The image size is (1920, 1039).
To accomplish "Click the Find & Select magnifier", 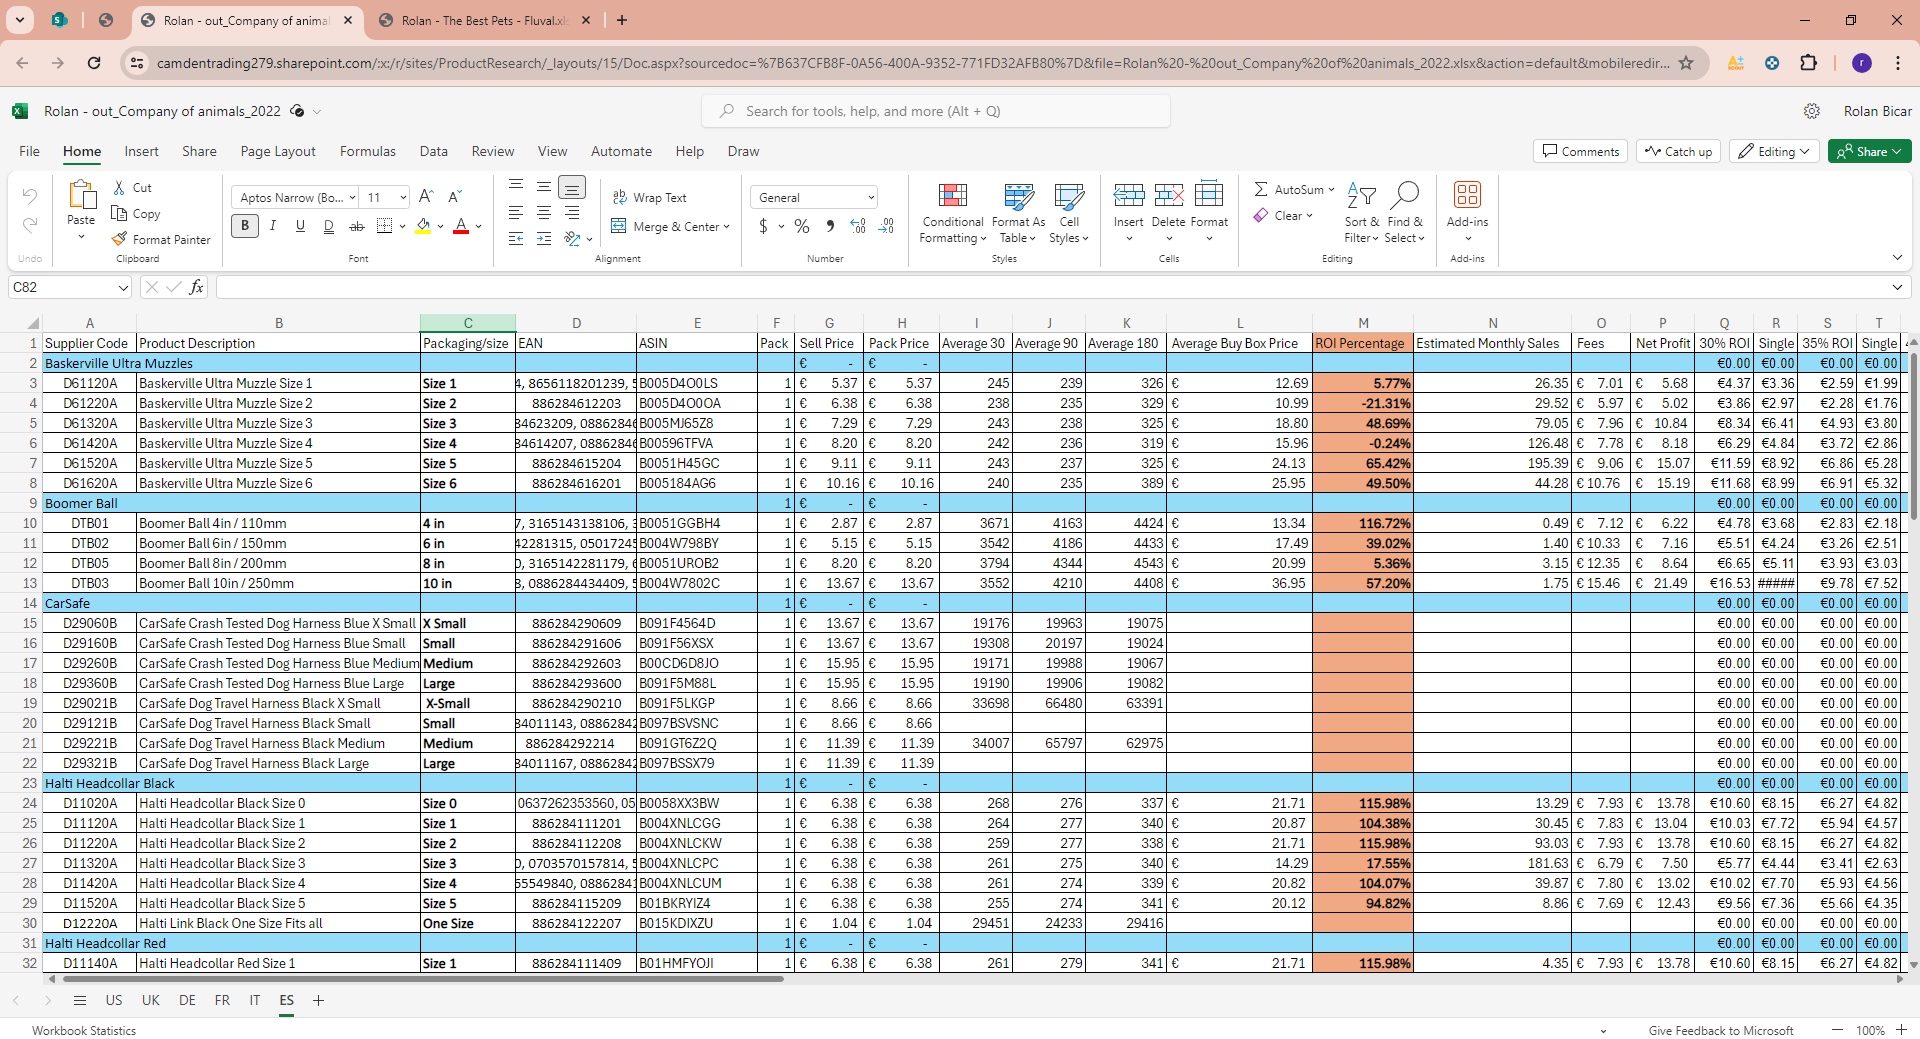I will [1405, 195].
